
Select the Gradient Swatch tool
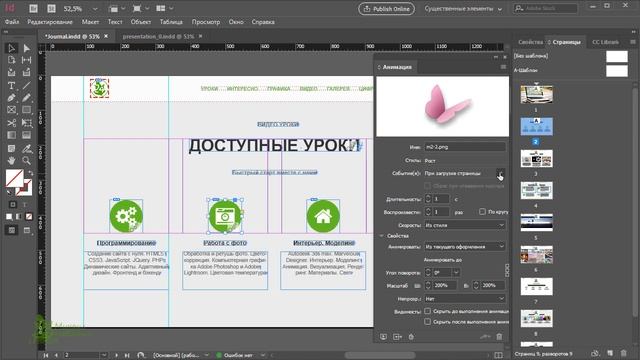11,135
